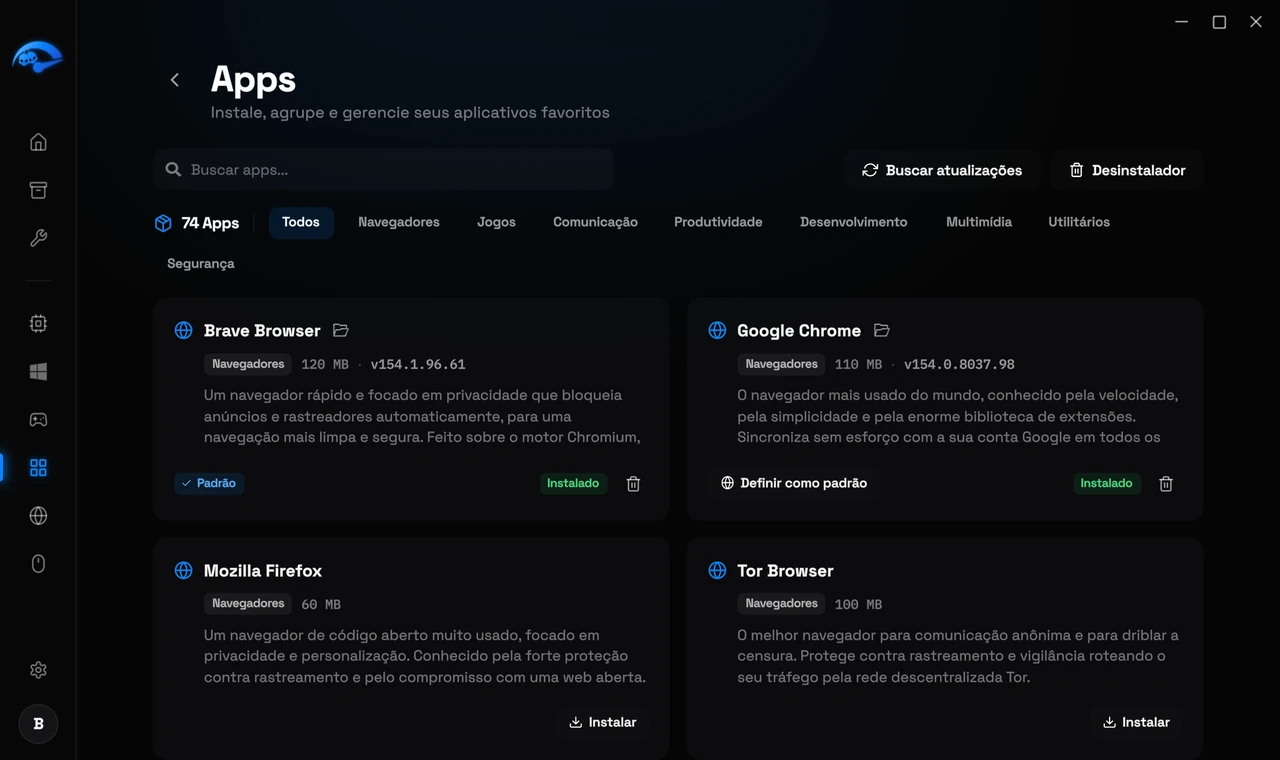
Task: Click the active apps grid icon in the sidebar
Action: (38, 467)
